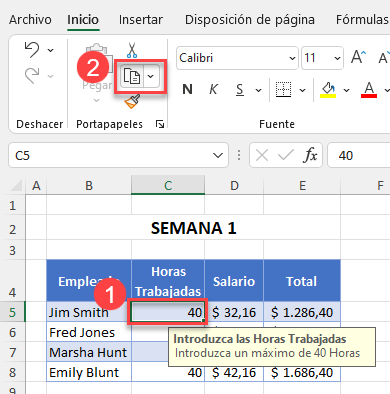Viewport: 390px width, 394px height.
Task: Click the formula bar showing 40
Action: point(359,155)
